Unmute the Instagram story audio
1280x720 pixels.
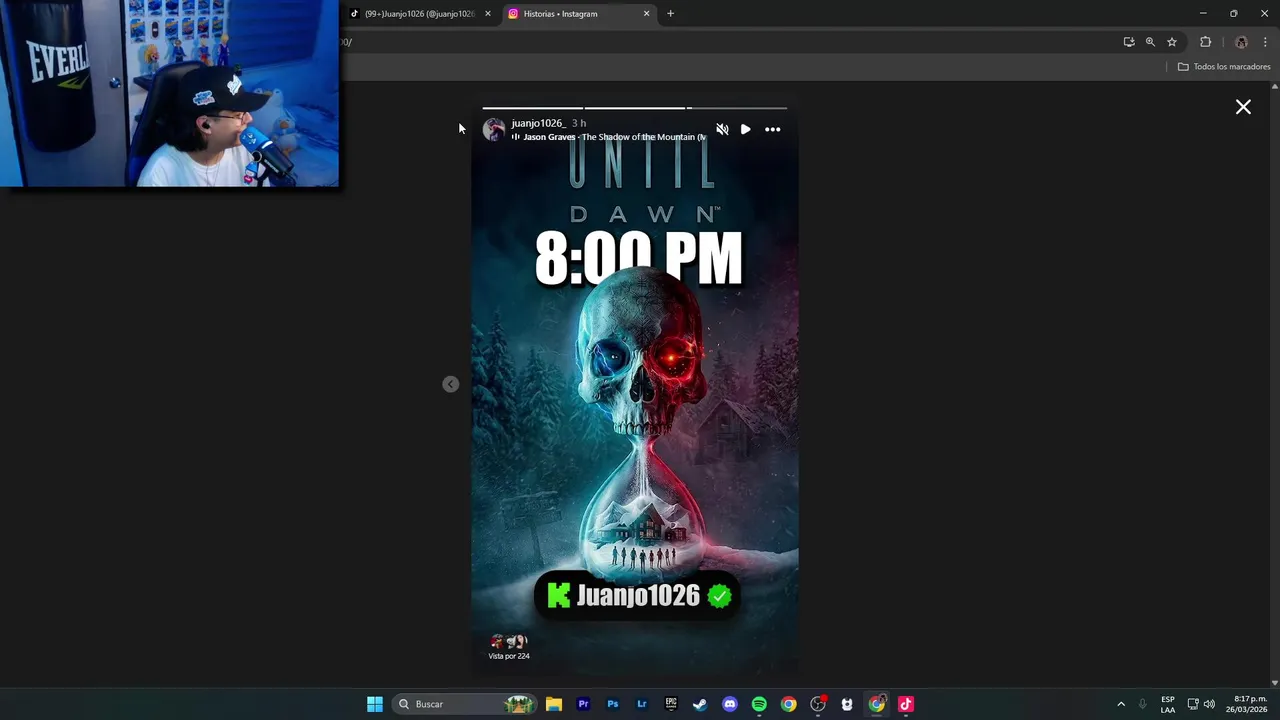click(722, 129)
